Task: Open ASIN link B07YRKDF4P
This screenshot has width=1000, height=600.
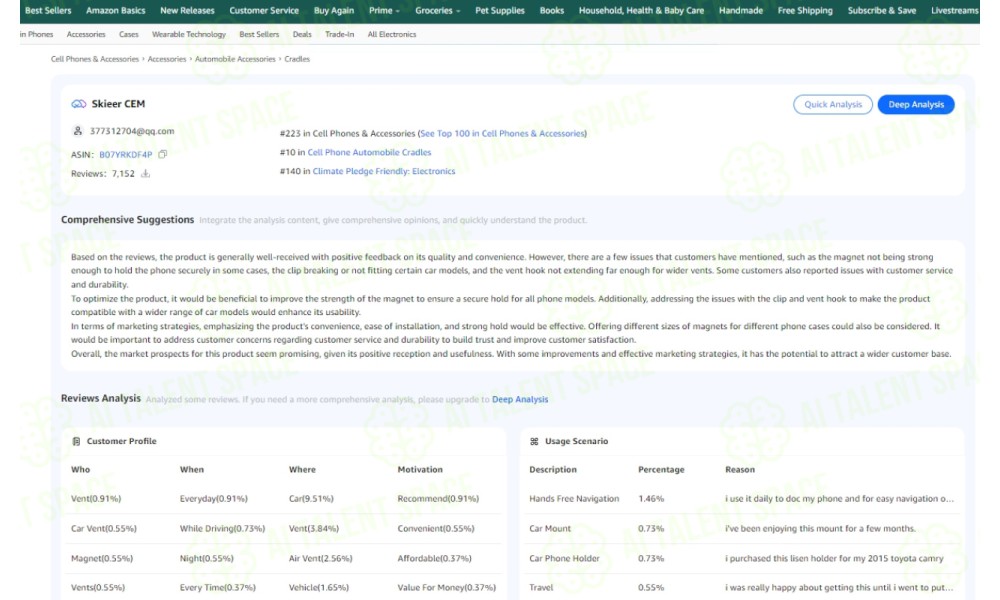Action: coord(126,154)
